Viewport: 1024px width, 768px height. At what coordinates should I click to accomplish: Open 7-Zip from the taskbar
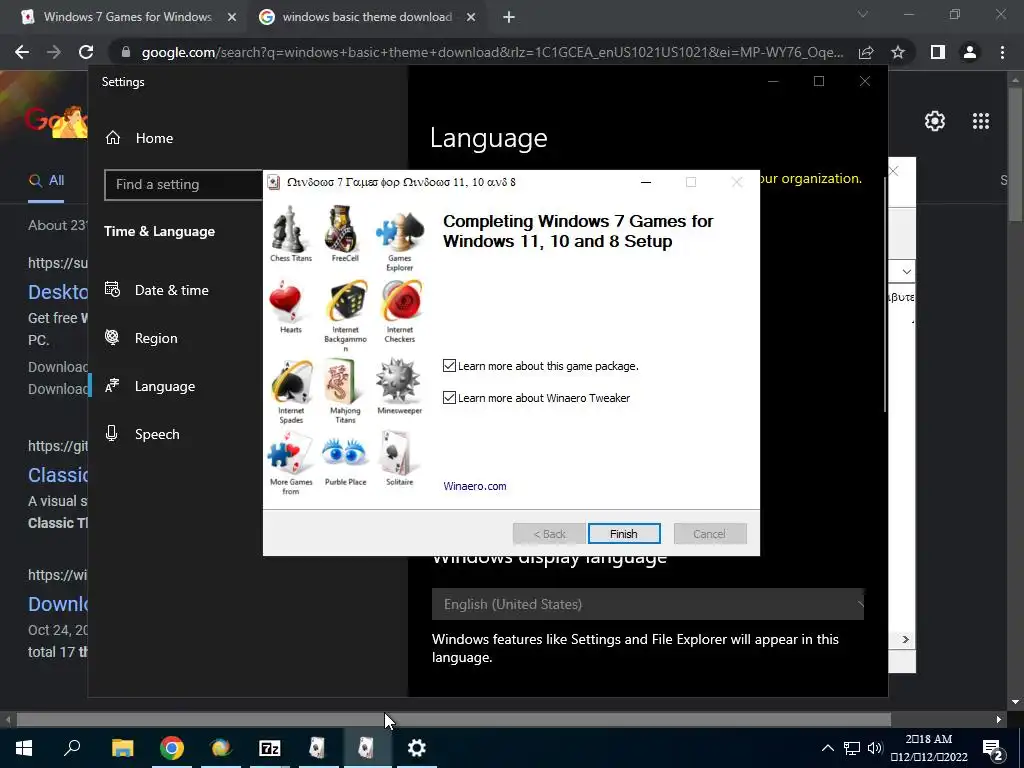pos(270,747)
